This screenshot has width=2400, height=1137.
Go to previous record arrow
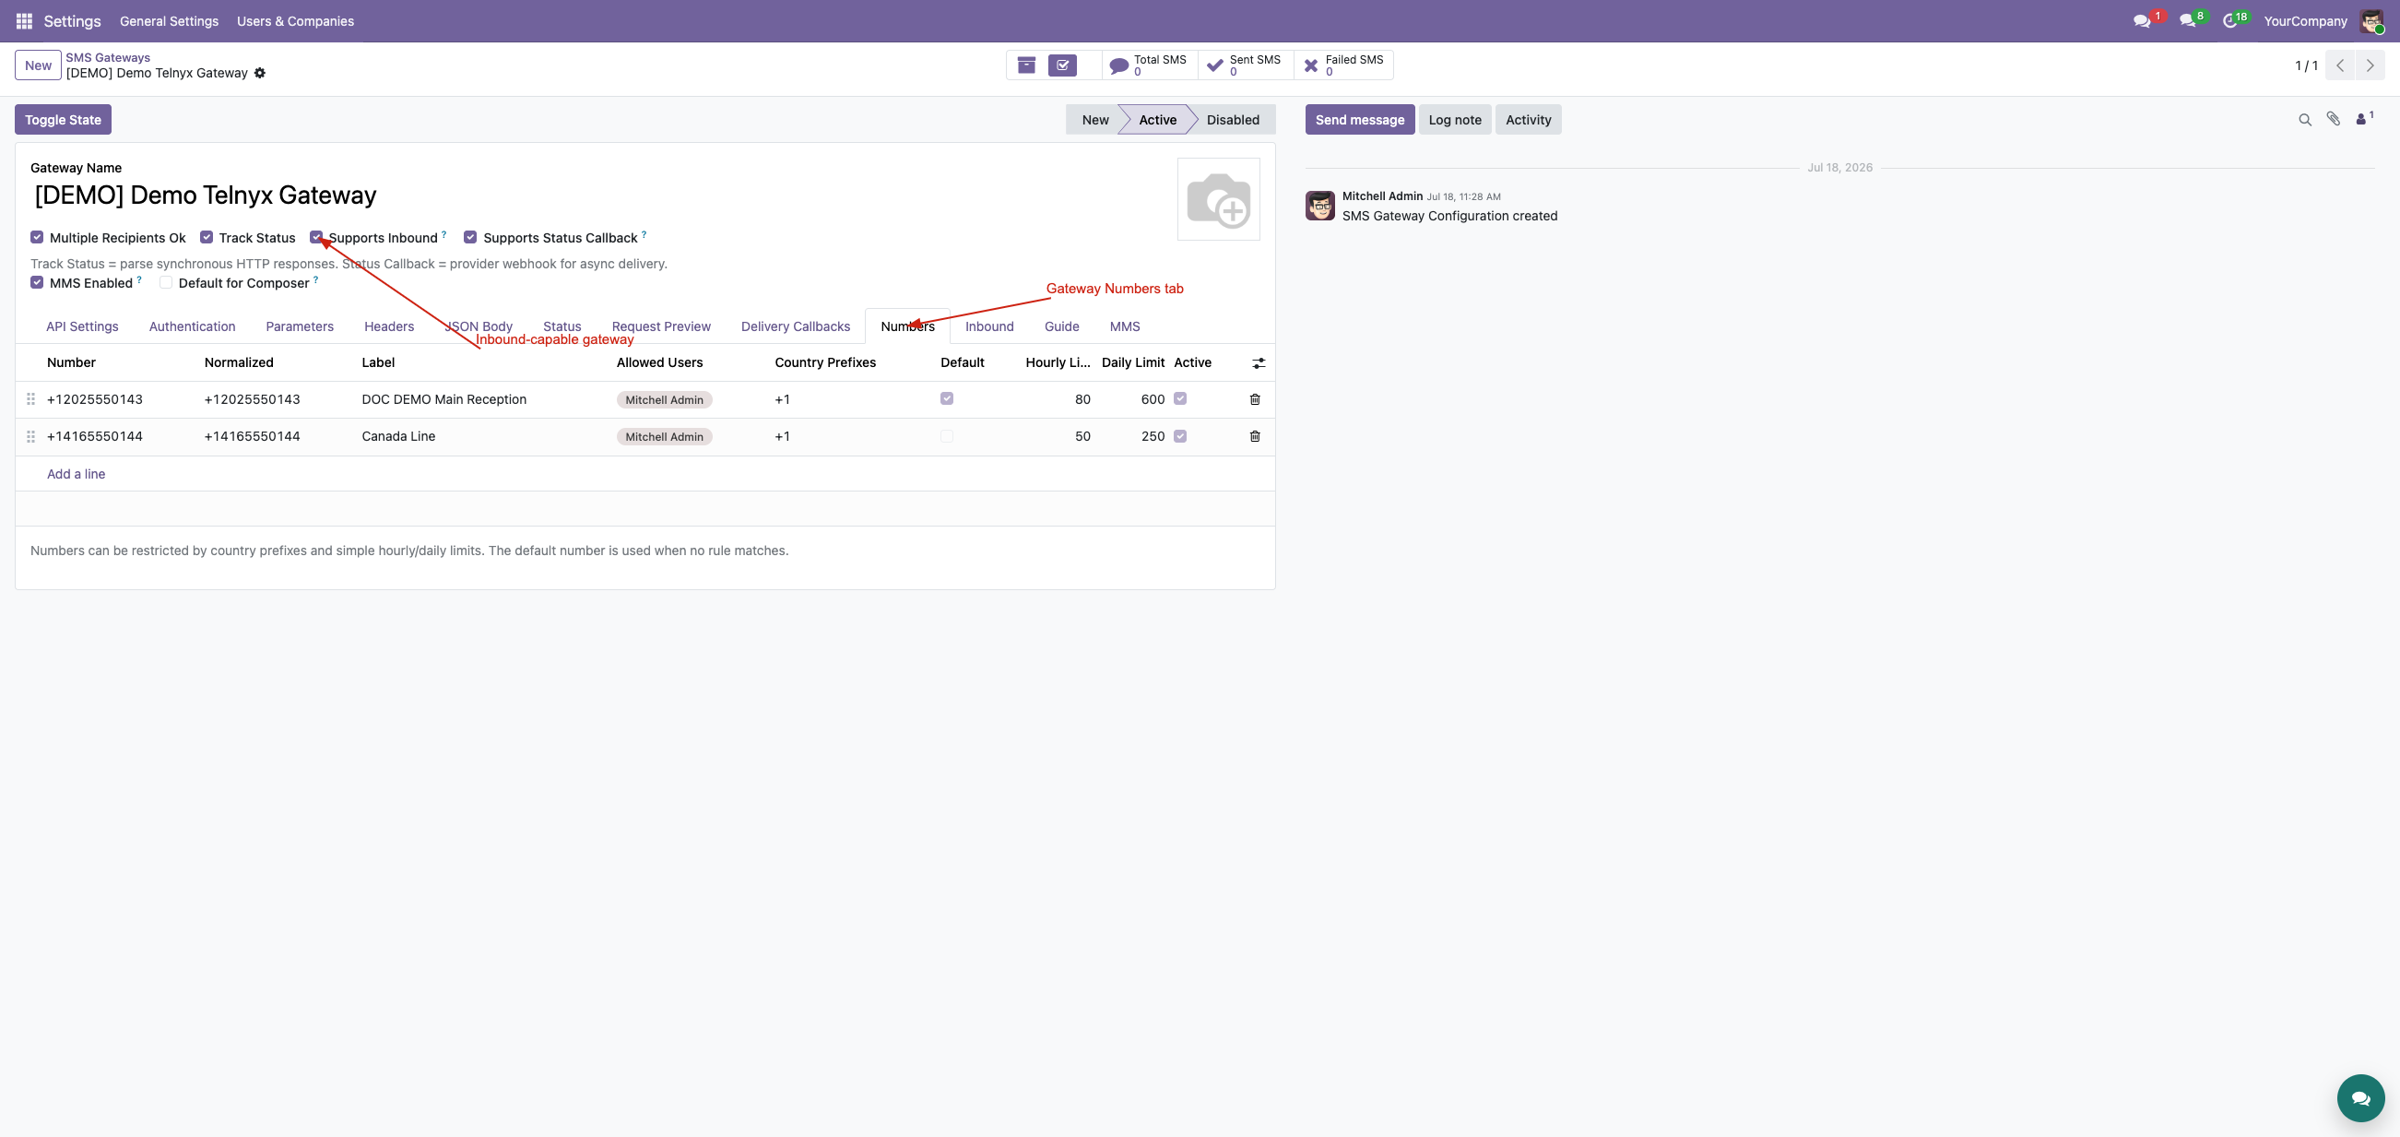tap(2340, 65)
